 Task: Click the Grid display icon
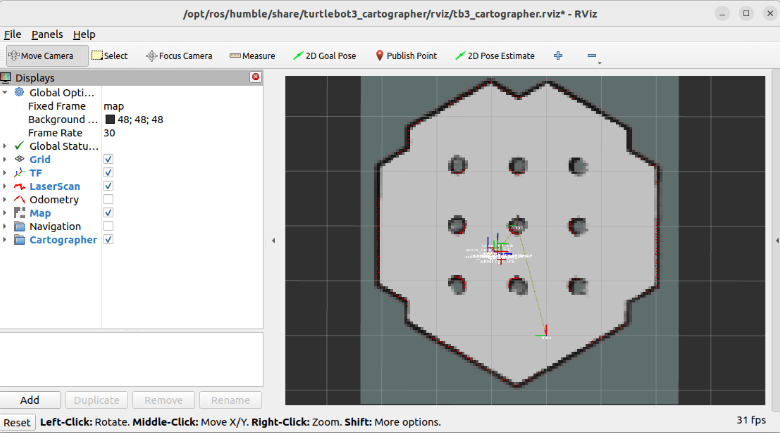click(x=19, y=159)
